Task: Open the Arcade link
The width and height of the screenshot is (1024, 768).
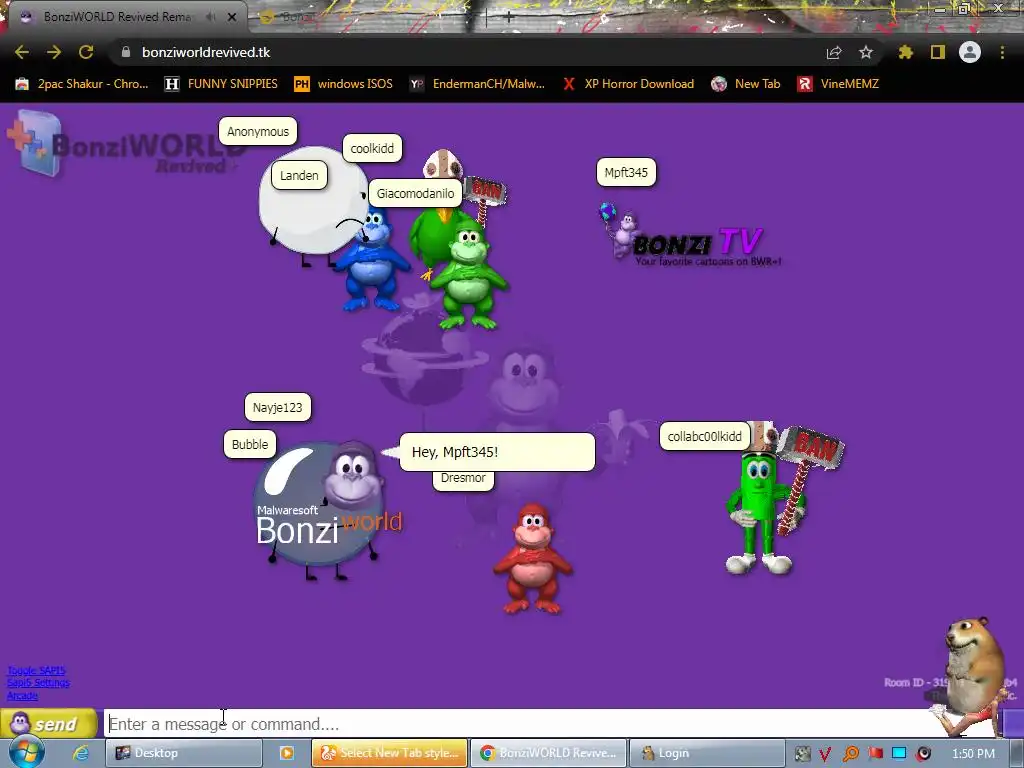Action: pyautogui.click(x=22, y=696)
